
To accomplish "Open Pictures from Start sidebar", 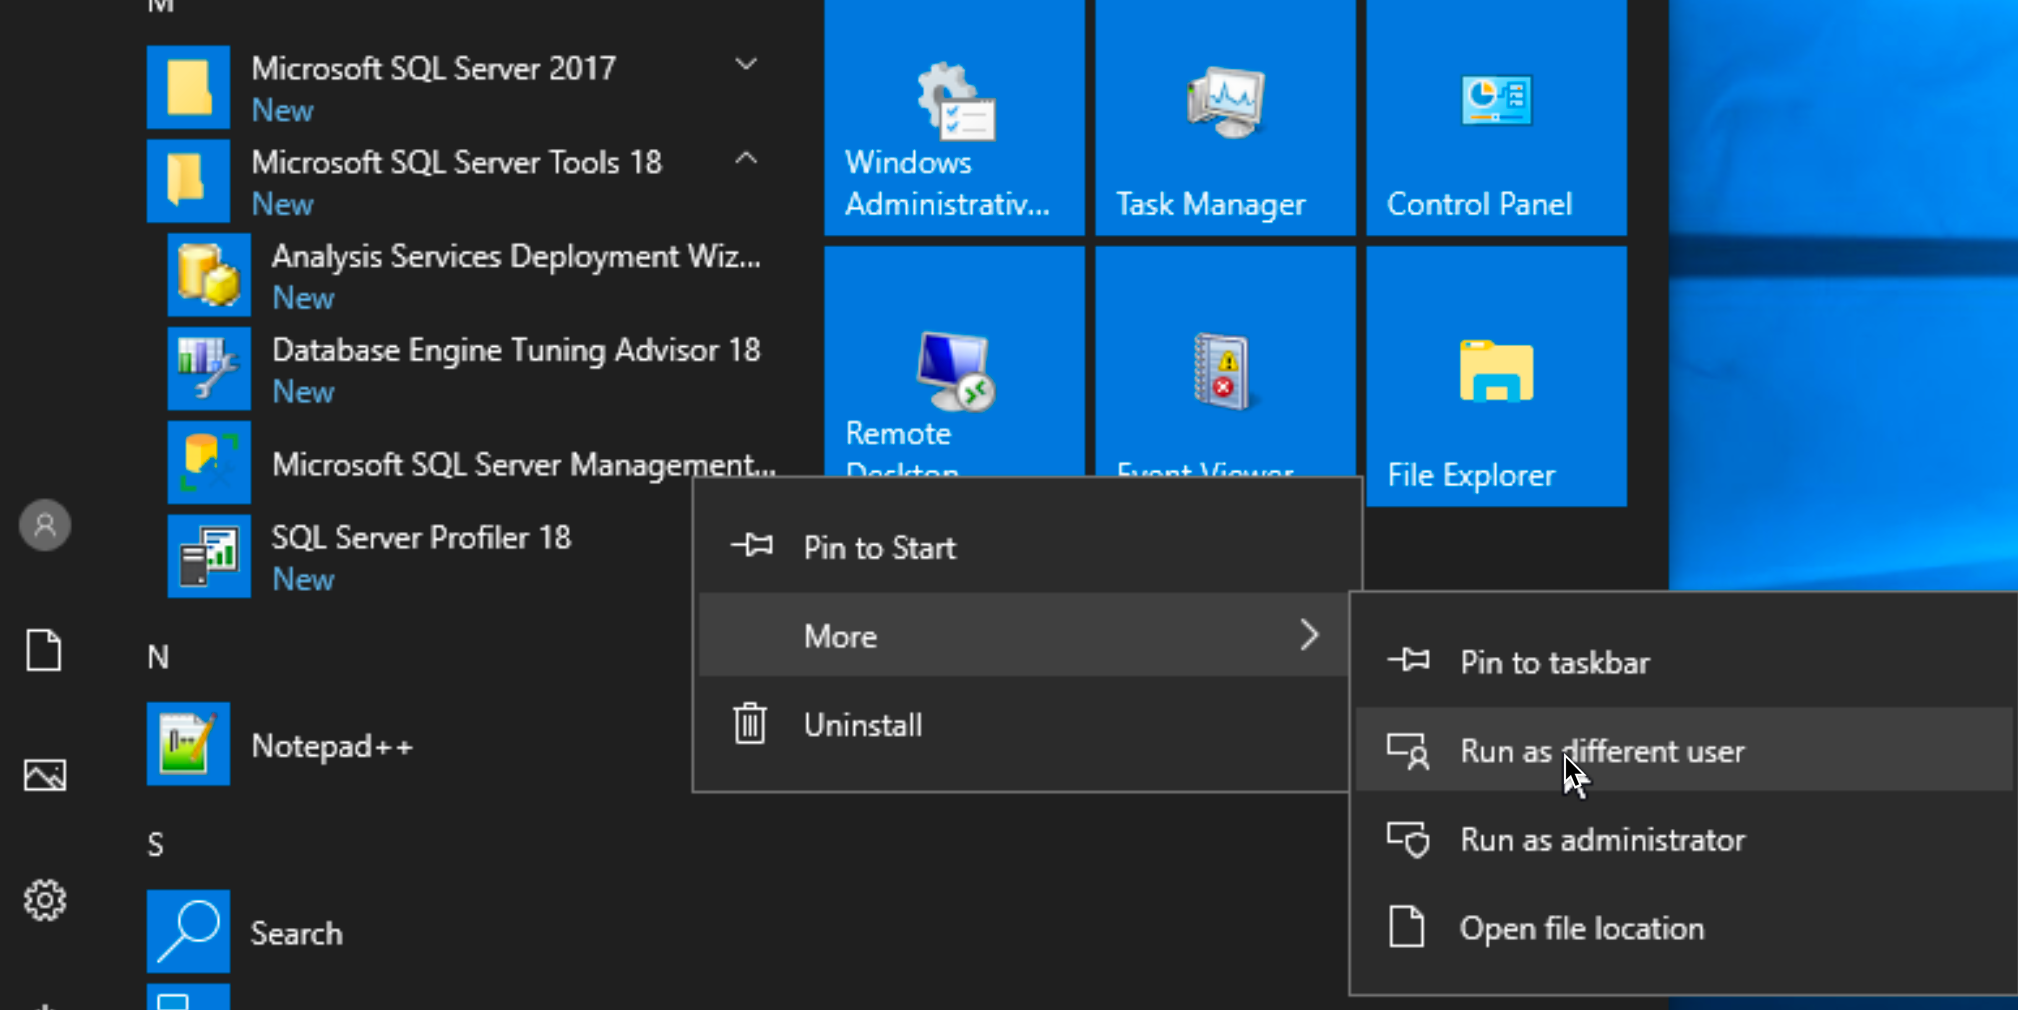I will tap(45, 775).
